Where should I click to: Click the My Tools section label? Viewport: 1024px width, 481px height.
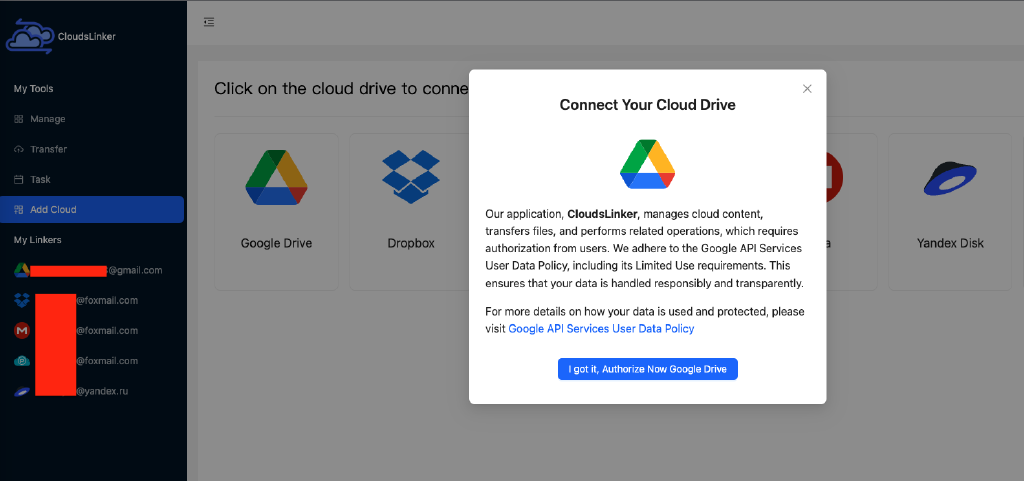click(x=33, y=88)
